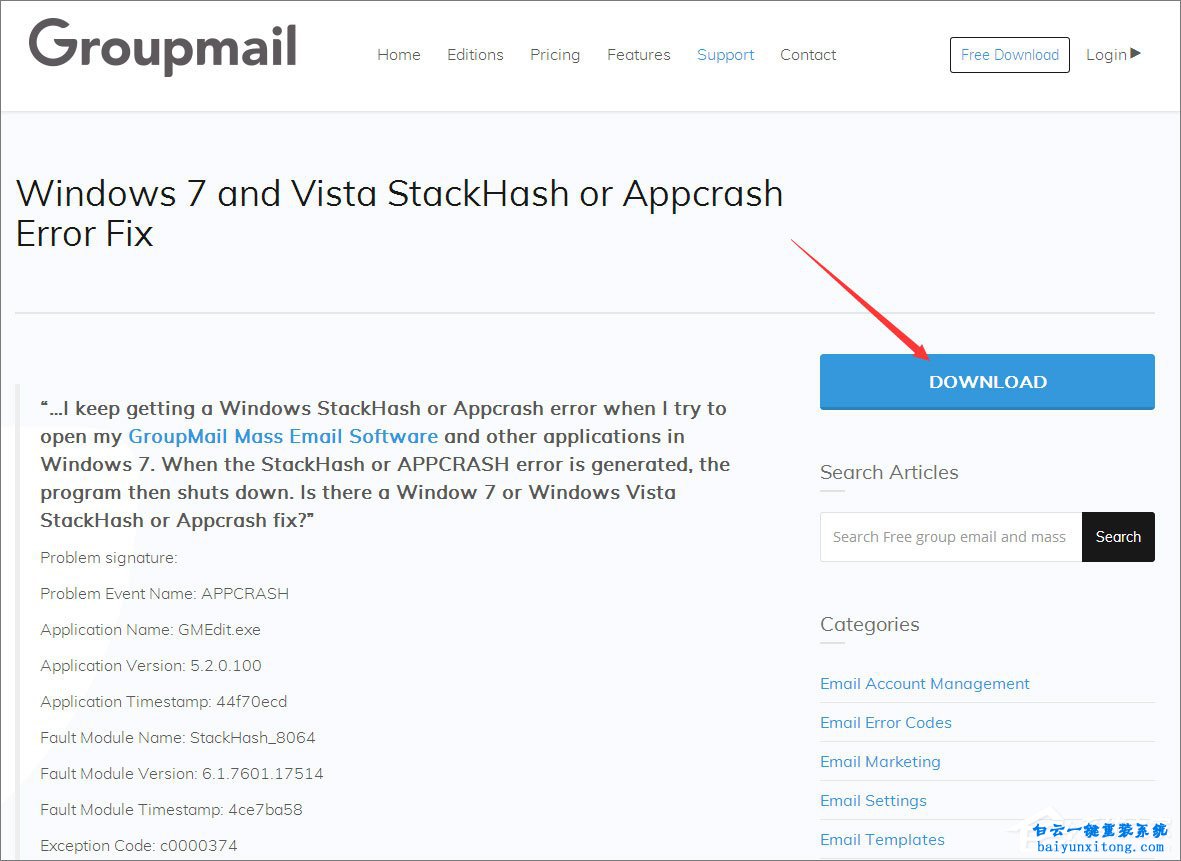
Task: Navigate to the Features page
Action: 638,55
